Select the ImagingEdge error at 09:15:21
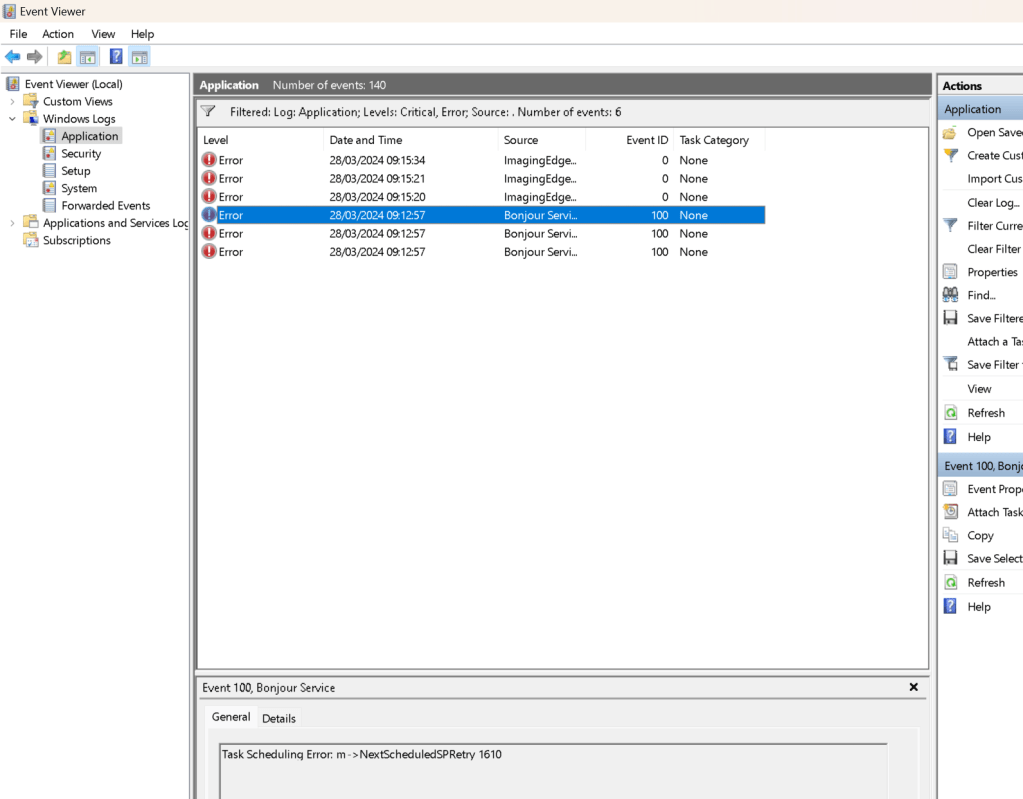 [481, 178]
